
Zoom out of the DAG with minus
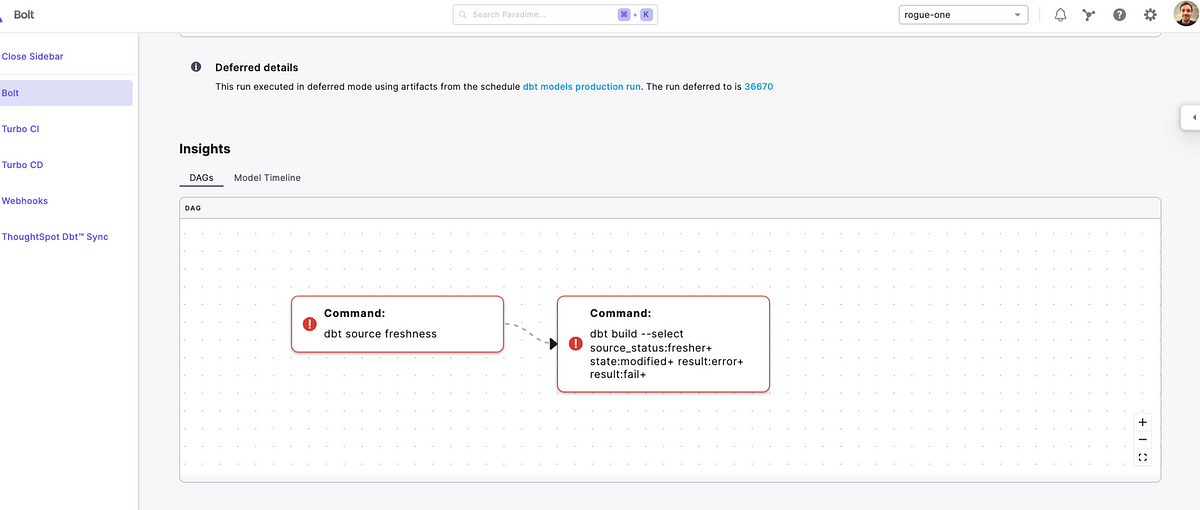(x=1143, y=440)
